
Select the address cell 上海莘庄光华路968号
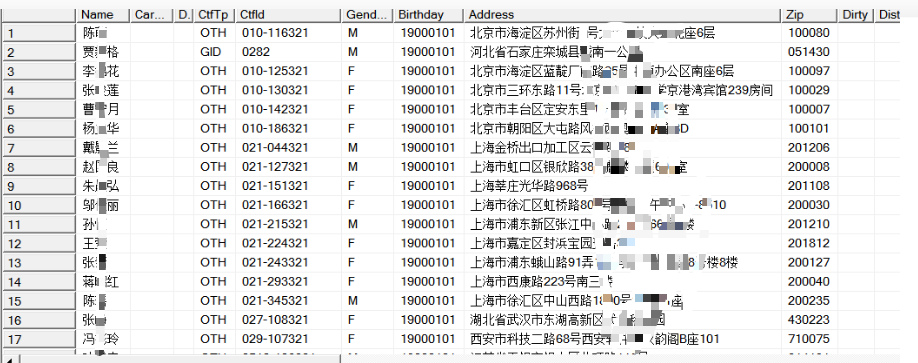tap(623, 186)
